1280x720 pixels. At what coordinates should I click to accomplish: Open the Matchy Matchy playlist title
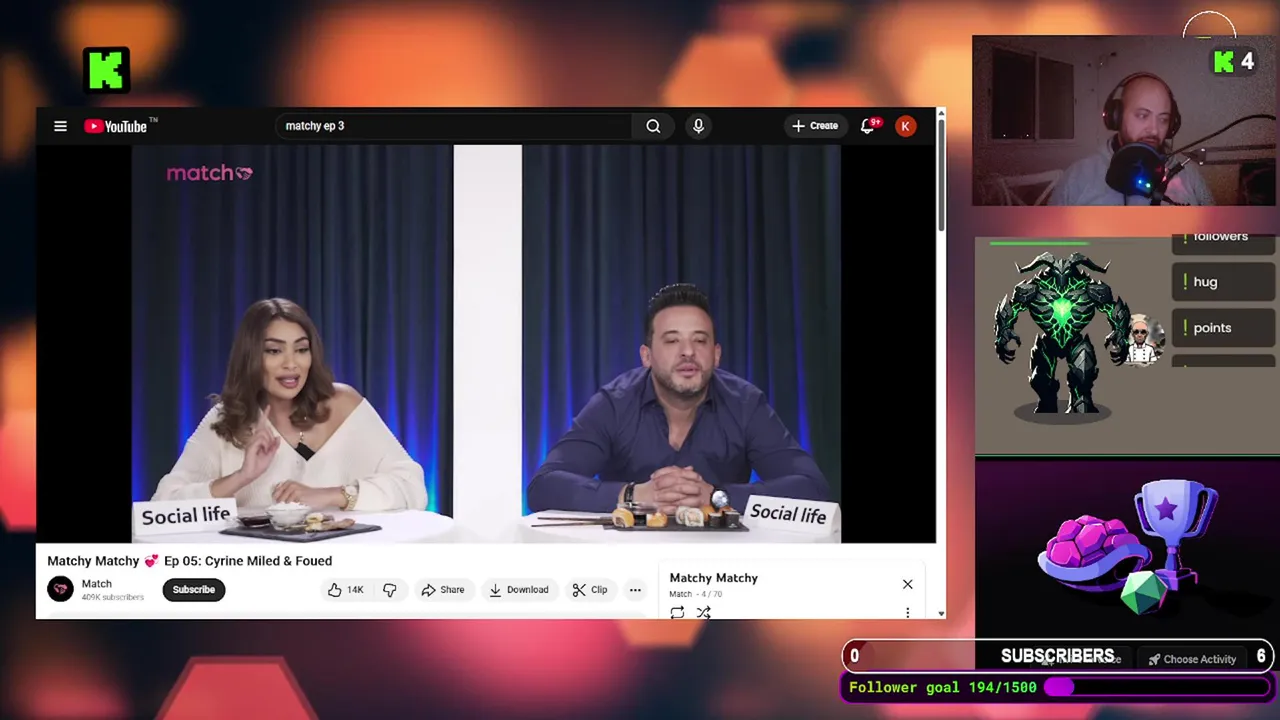pos(714,578)
